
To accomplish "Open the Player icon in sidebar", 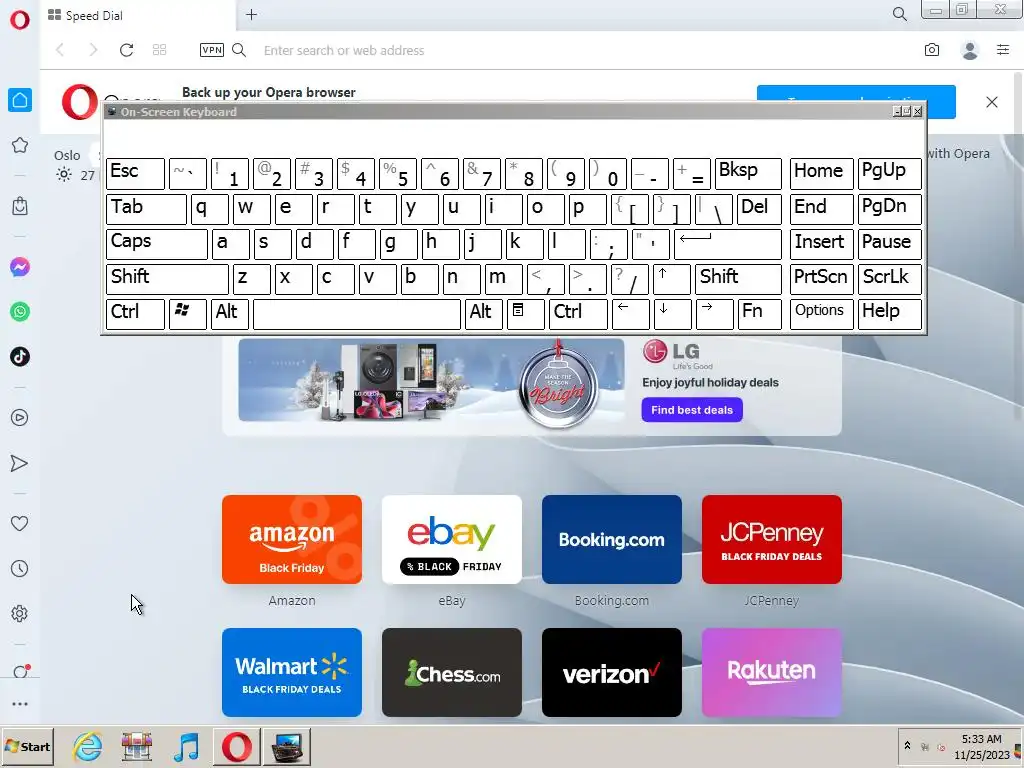I will point(20,417).
